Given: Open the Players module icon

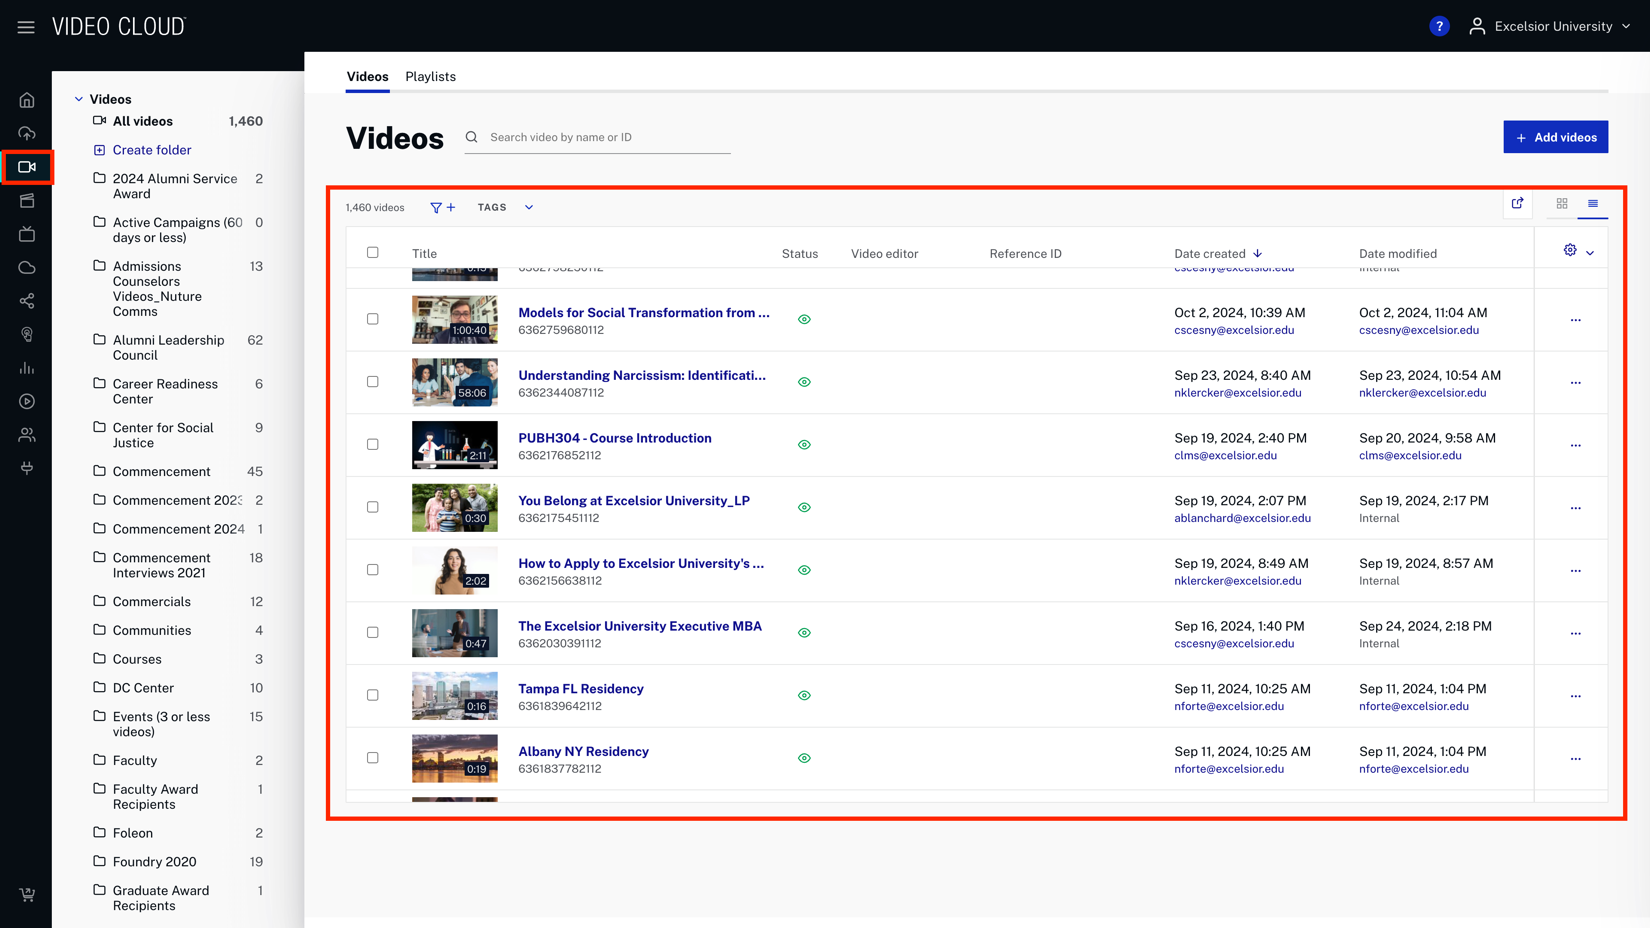Looking at the screenshot, I should point(27,201).
